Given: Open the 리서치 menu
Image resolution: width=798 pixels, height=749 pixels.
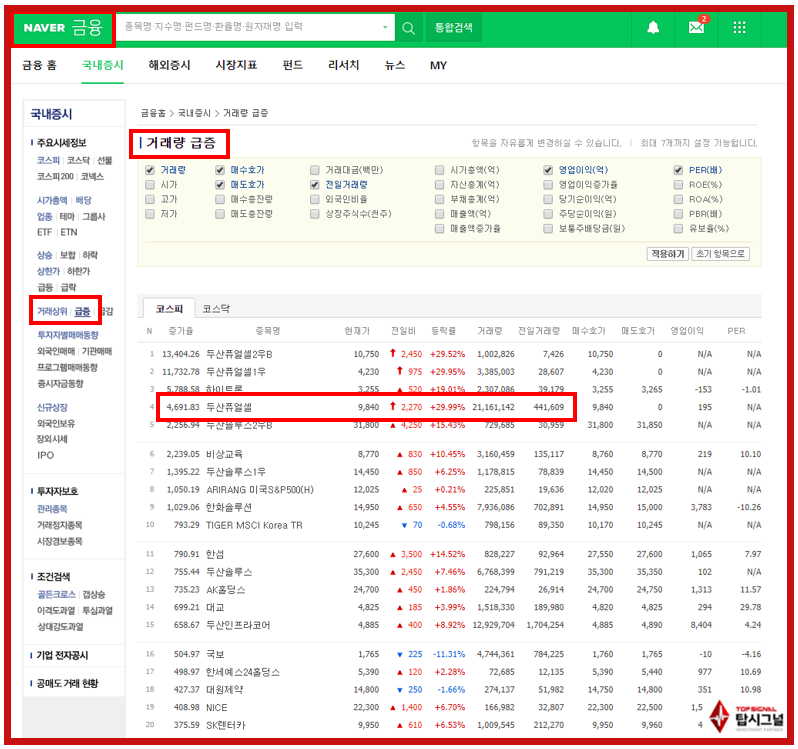Looking at the screenshot, I should [x=344, y=65].
